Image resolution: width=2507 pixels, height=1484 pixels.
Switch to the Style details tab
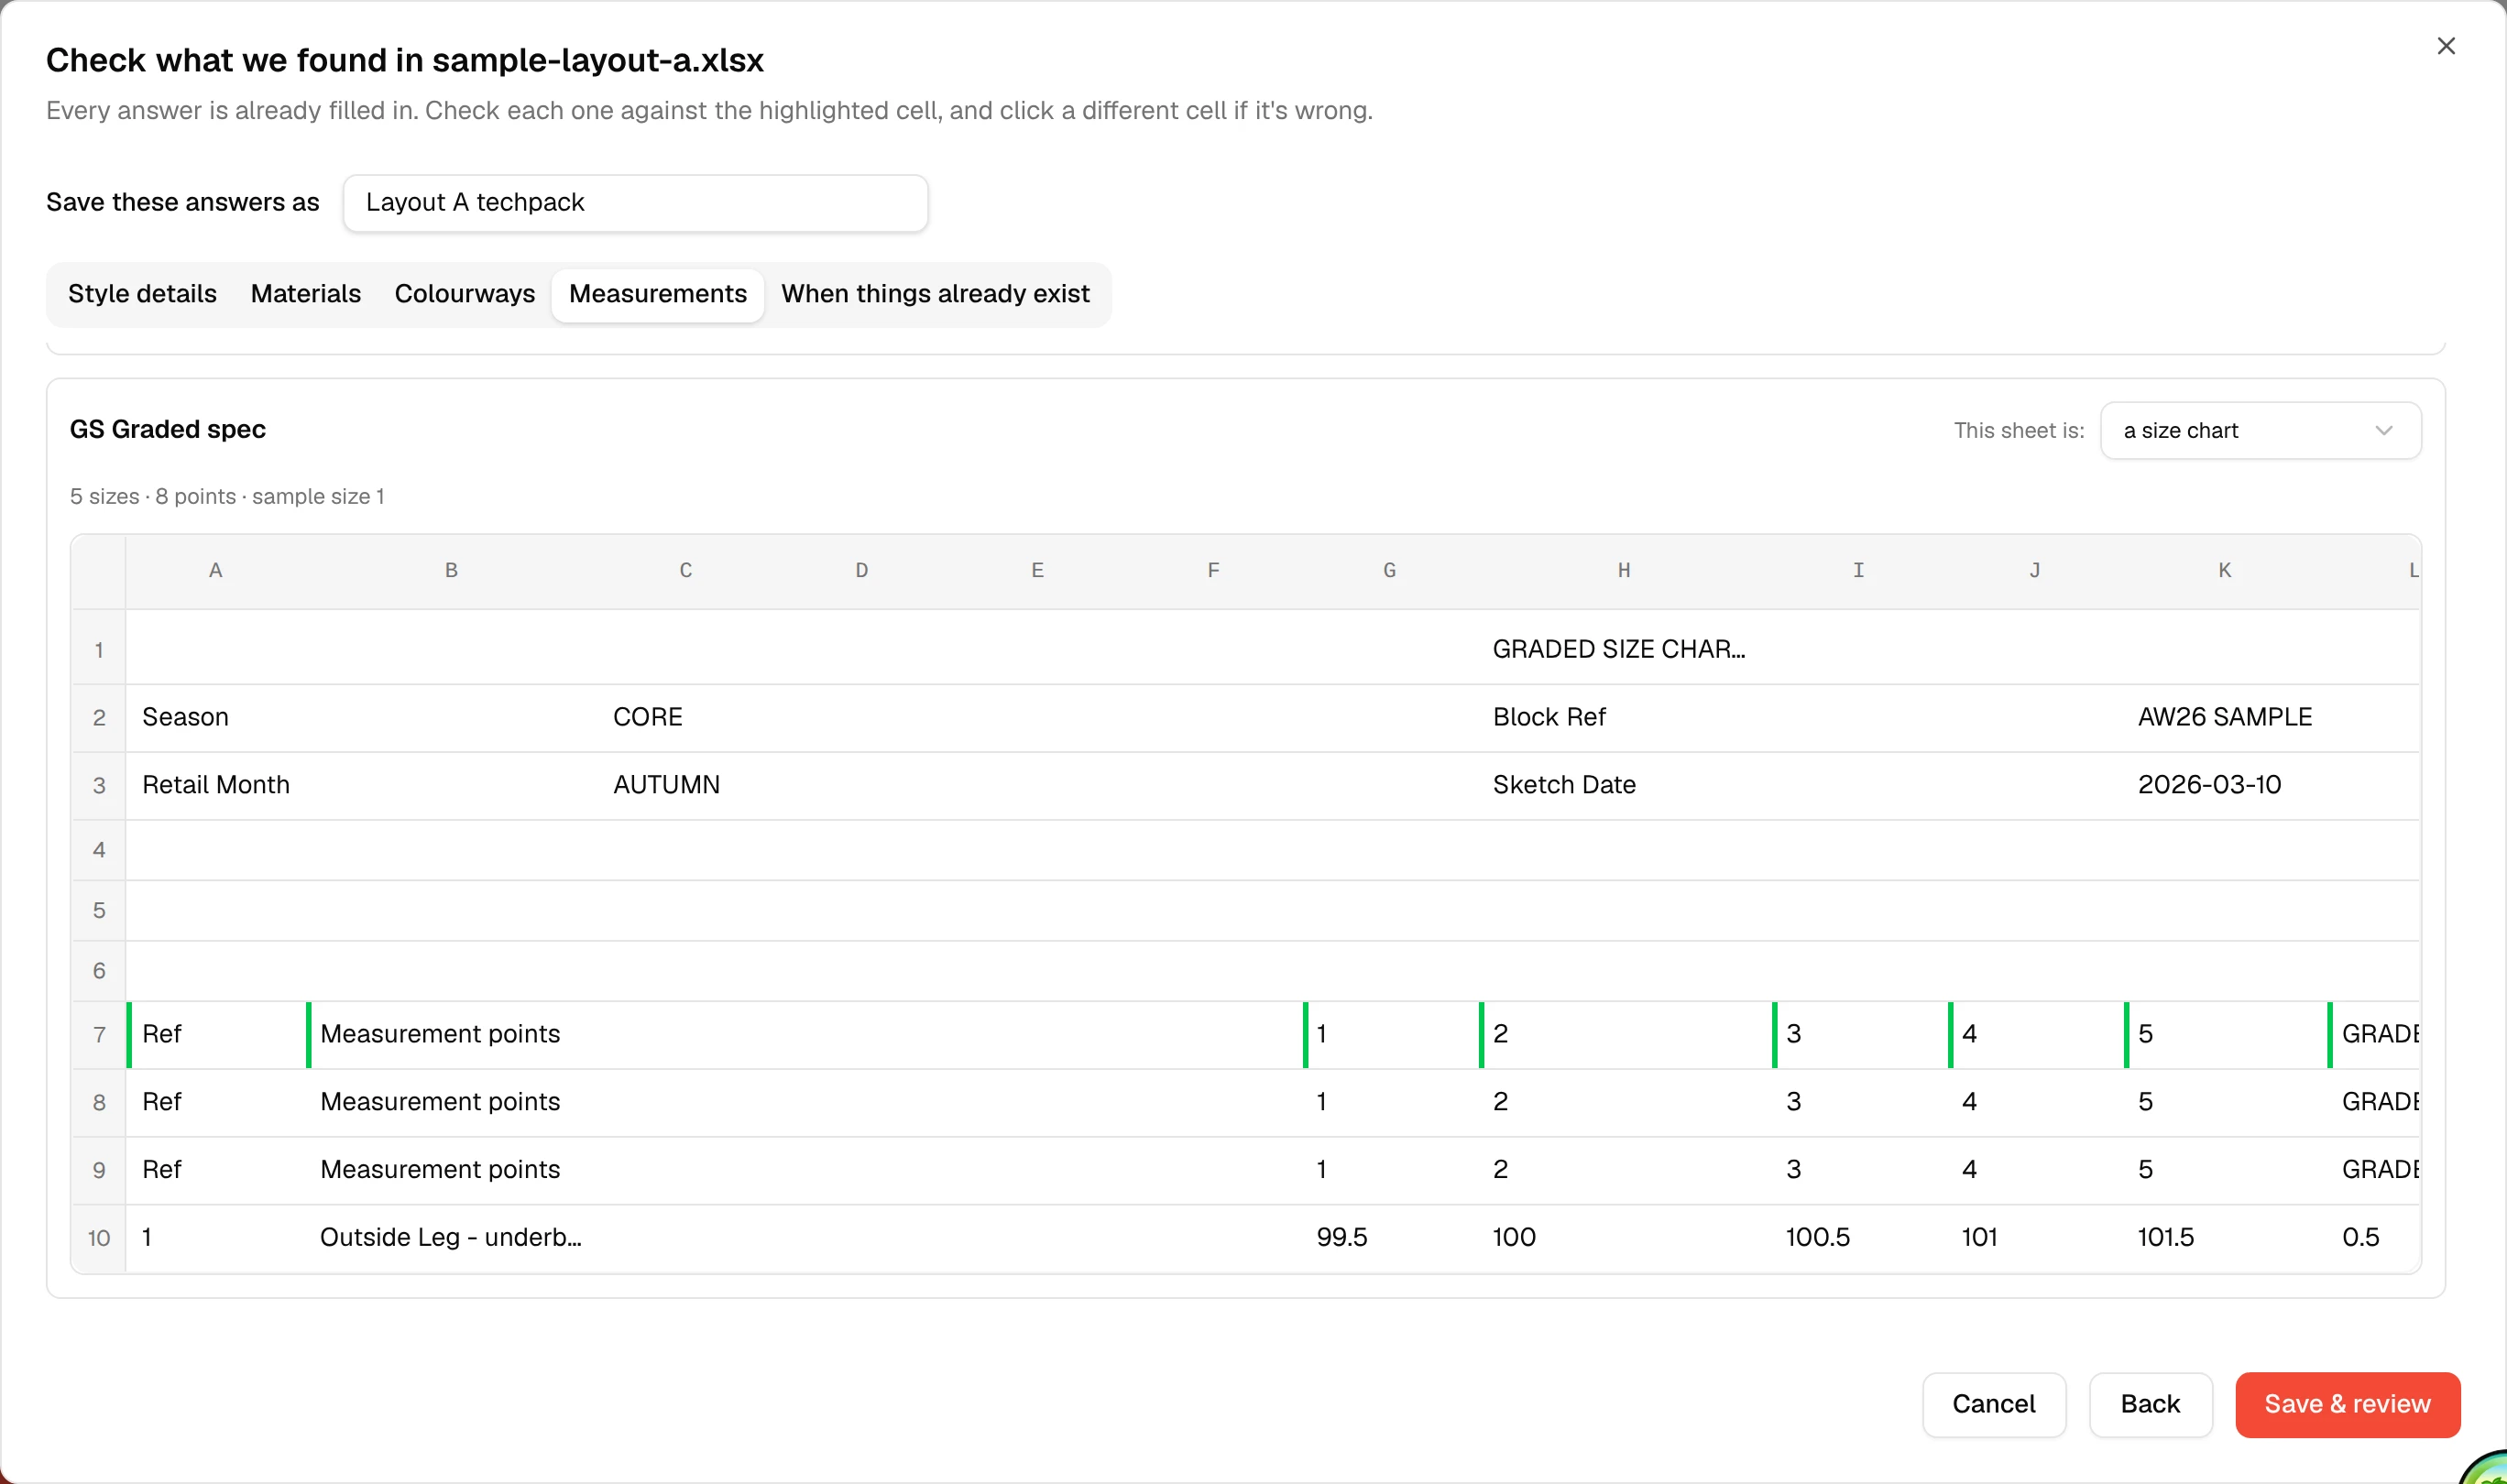pyautogui.click(x=142, y=294)
